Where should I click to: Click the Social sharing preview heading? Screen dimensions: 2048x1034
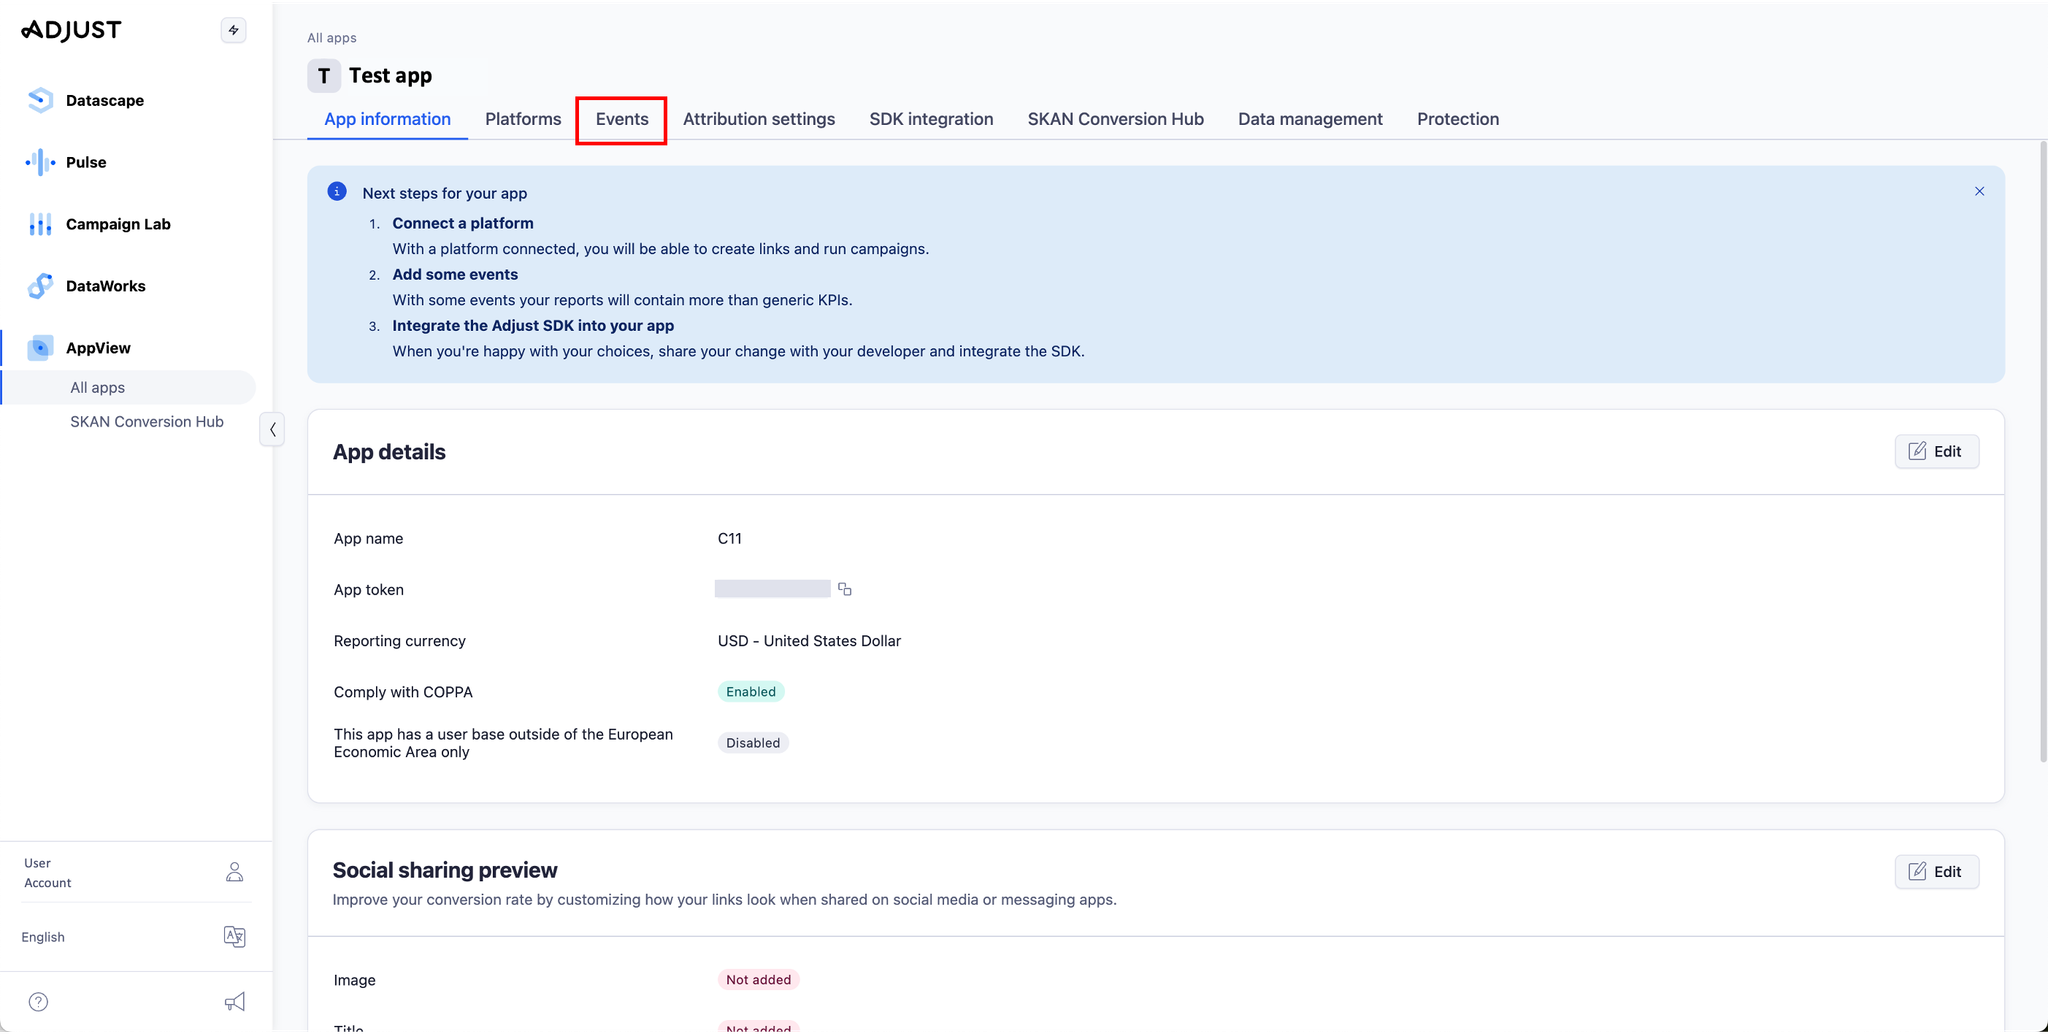[445, 870]
